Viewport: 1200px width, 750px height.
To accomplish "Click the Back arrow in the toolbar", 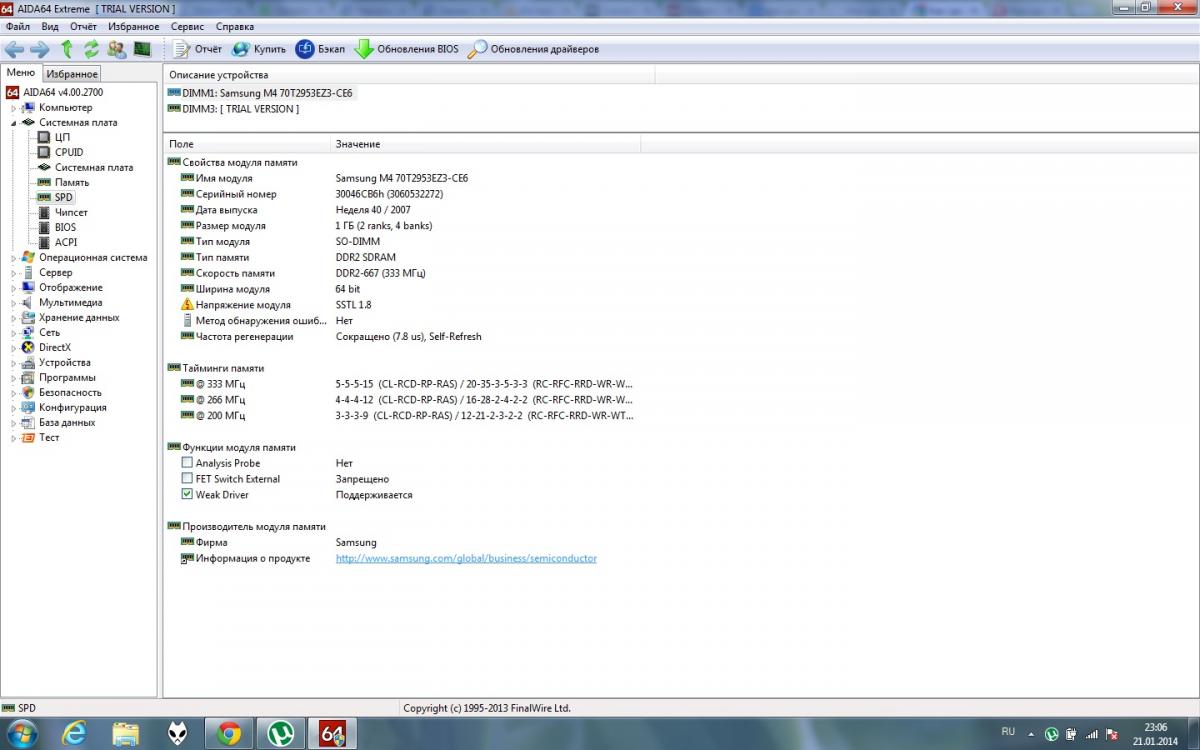I will point(14,49).
